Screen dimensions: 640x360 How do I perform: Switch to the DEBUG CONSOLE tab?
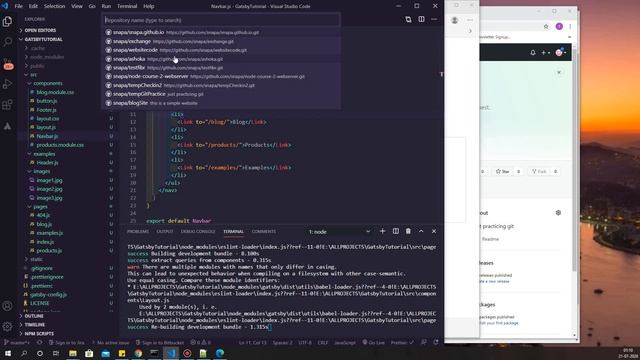click(x=198, y=231)
